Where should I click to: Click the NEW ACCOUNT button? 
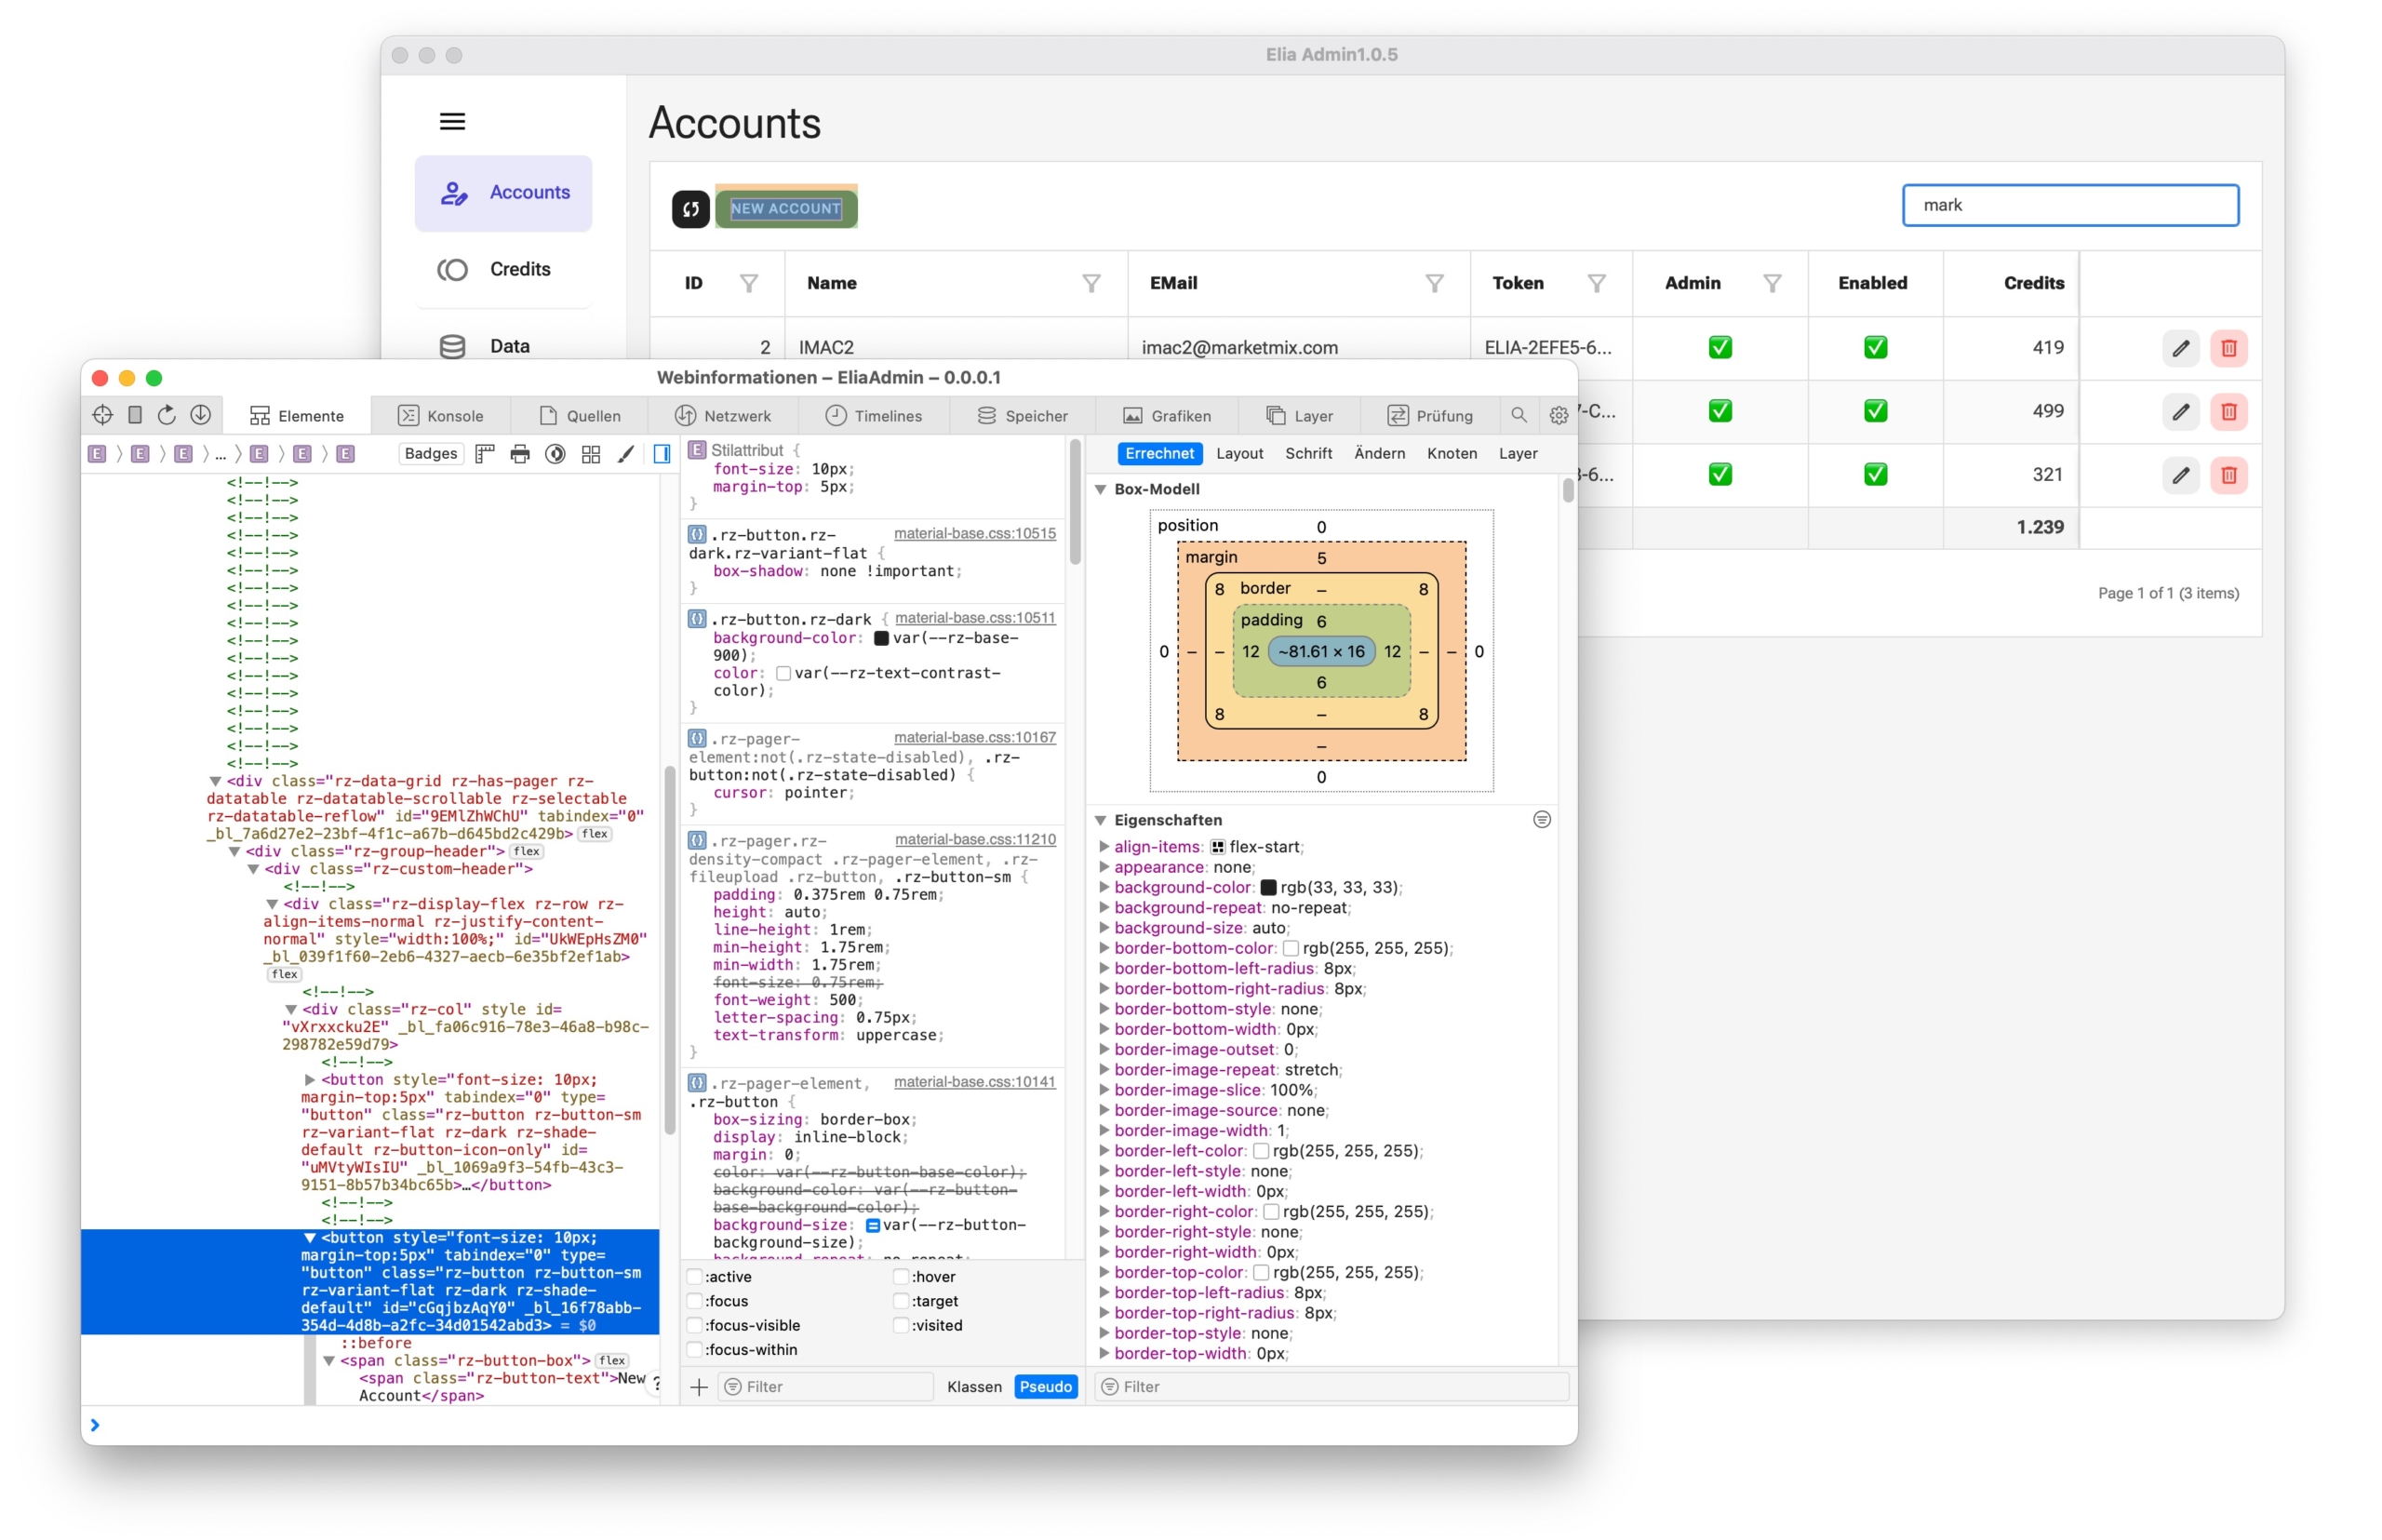pyautogui.click(x=786, y=208)
